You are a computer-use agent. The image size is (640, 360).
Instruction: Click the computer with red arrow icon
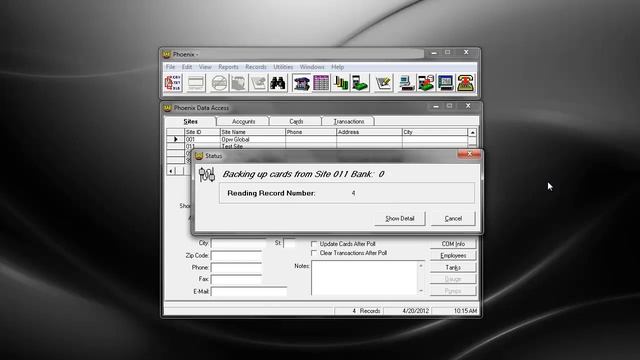pos(426,83)
